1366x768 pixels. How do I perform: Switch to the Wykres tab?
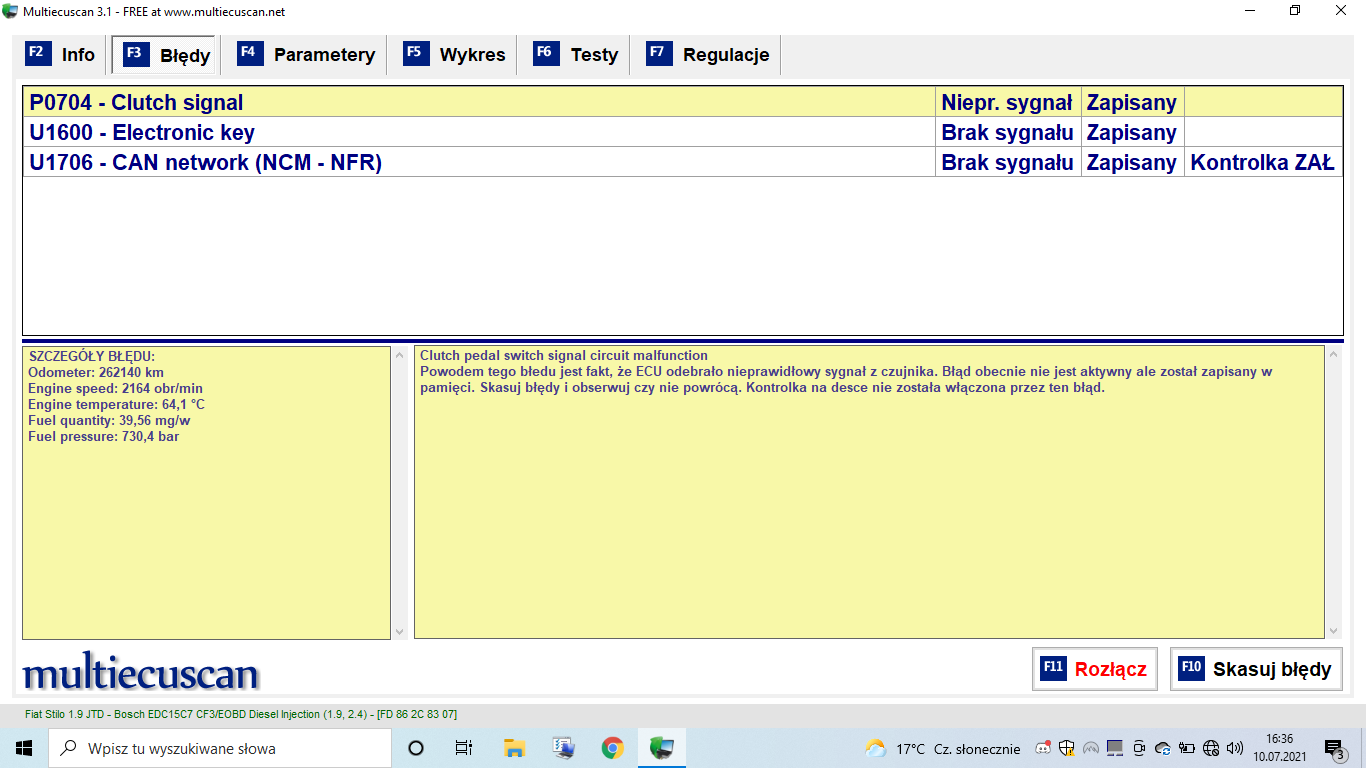455,55
